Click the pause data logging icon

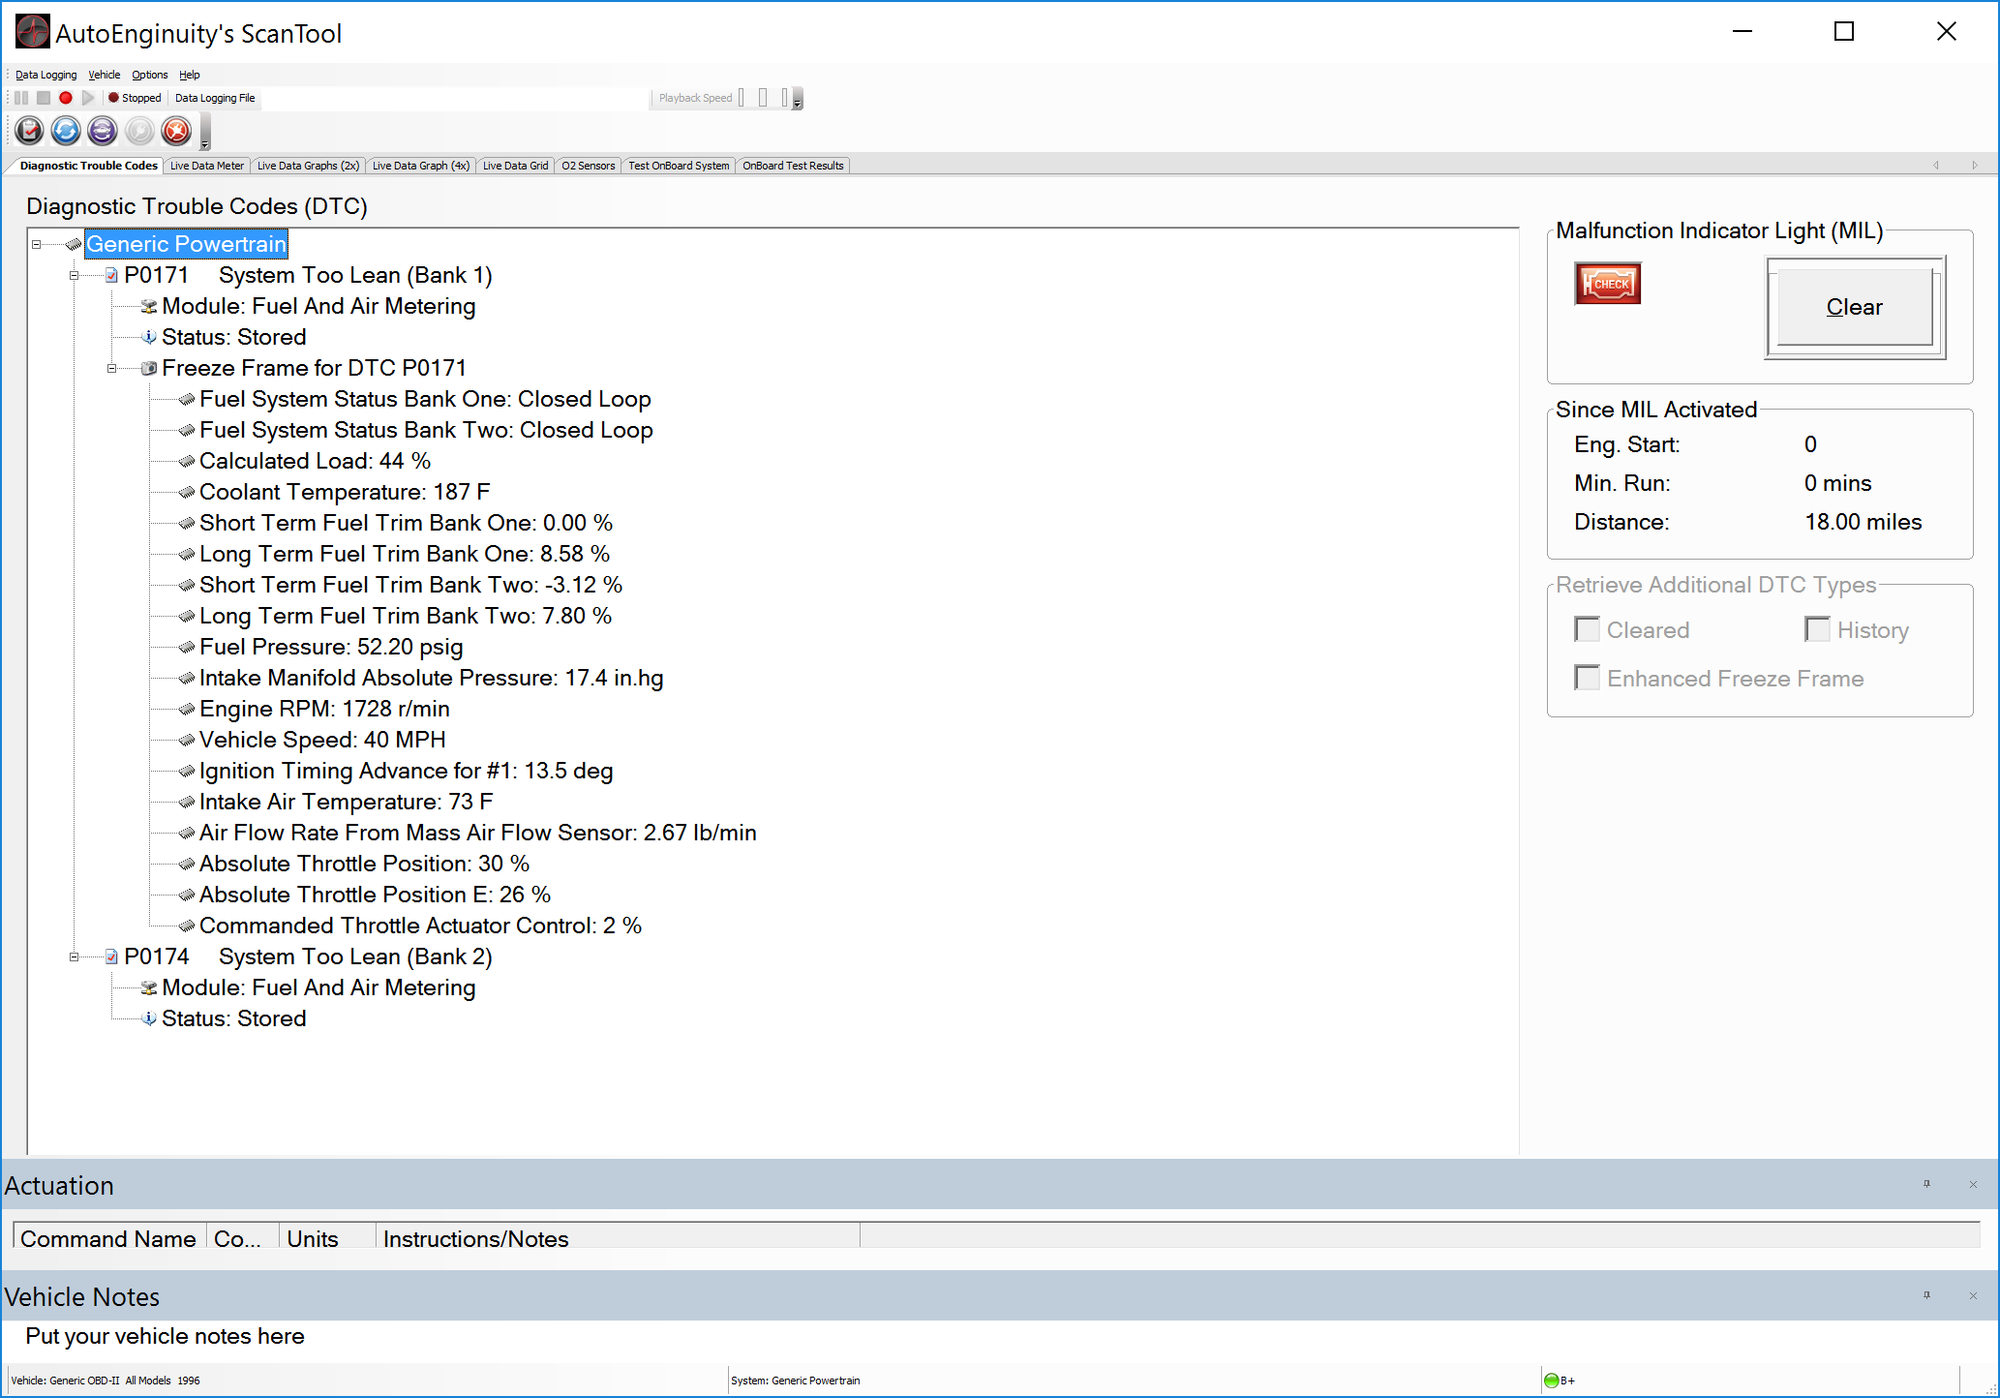(22, 98)
